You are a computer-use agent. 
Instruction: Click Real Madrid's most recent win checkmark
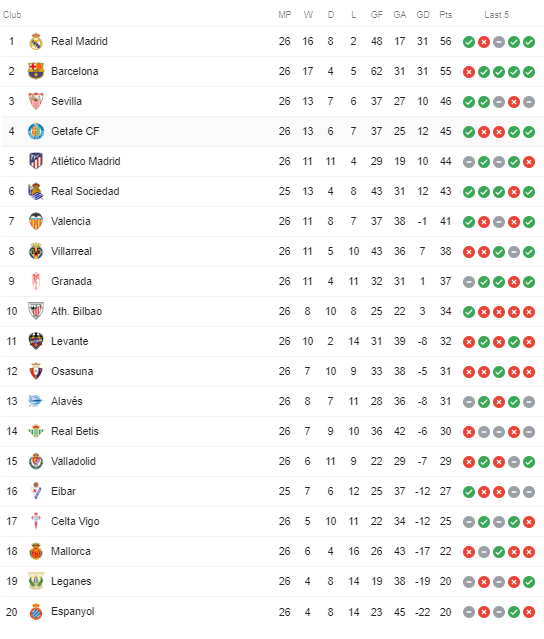coord(529,42)
